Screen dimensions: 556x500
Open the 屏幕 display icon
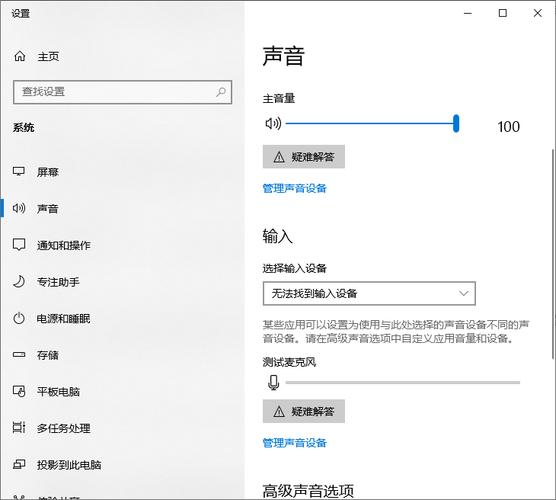click(19, 171)
